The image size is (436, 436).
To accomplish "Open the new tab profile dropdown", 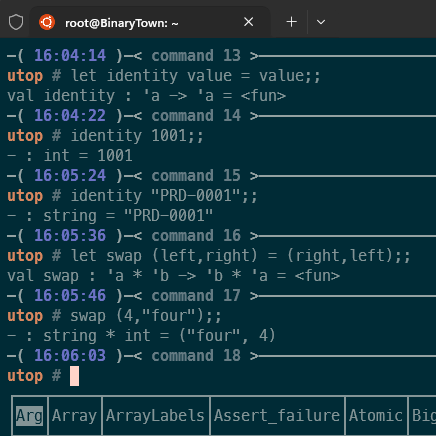I will point(321,22).
